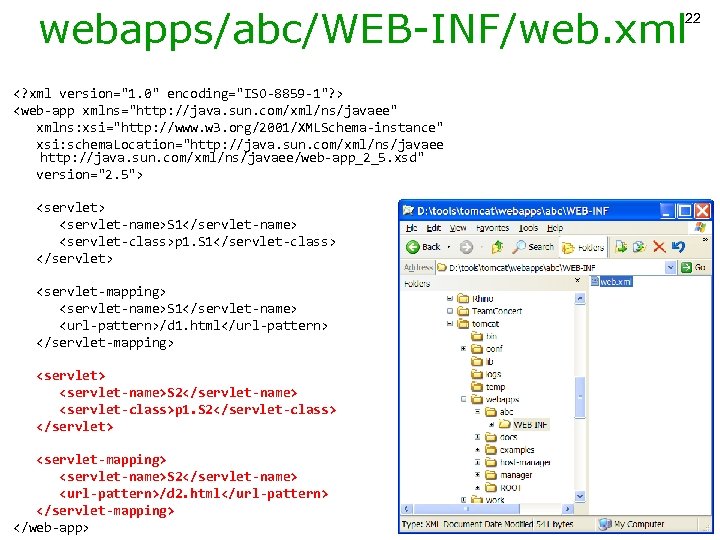Click the grey Forward arrow button
The height and width of the screenshot is (540, 720).
click(x=466, y=247)
